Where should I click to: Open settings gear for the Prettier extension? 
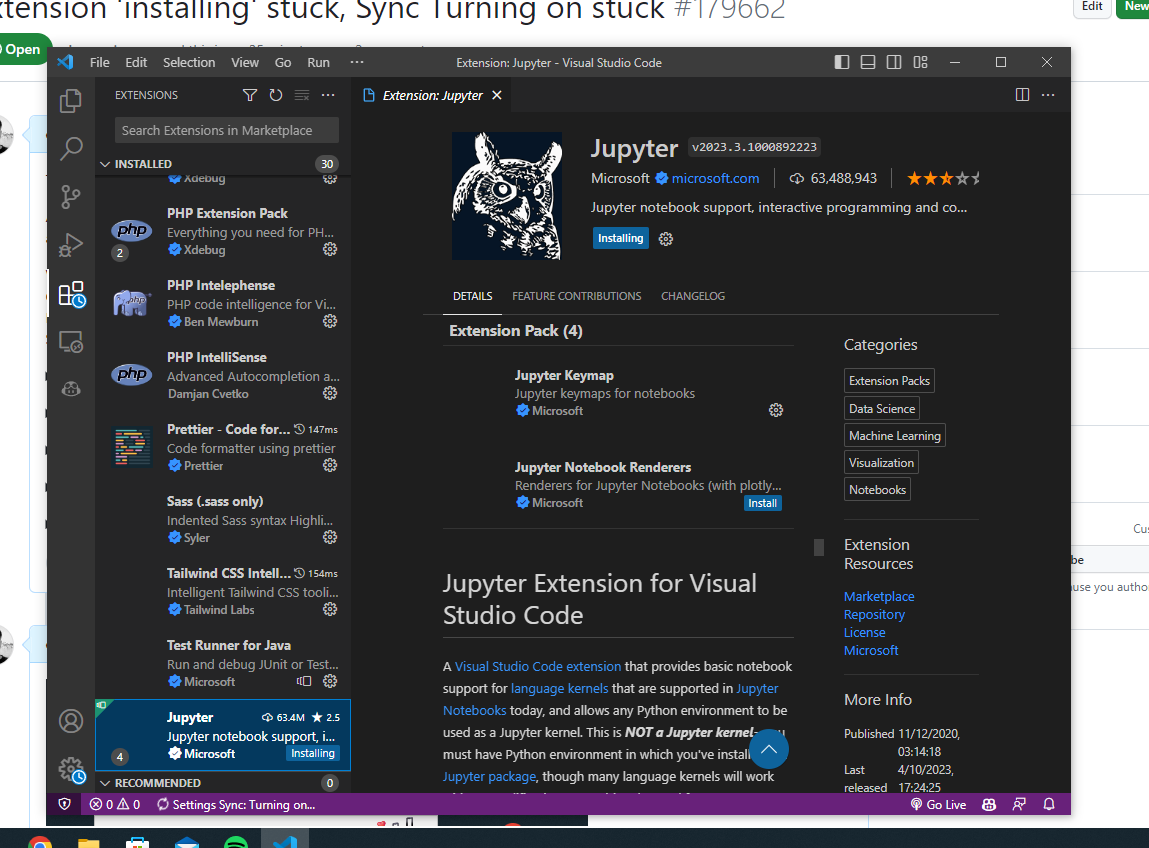[330, 465]
